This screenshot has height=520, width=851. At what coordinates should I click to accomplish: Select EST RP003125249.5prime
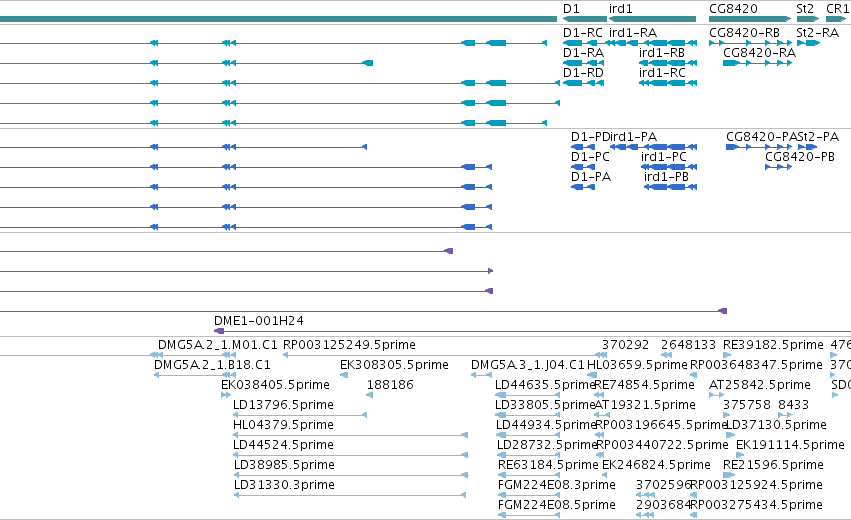350,345
